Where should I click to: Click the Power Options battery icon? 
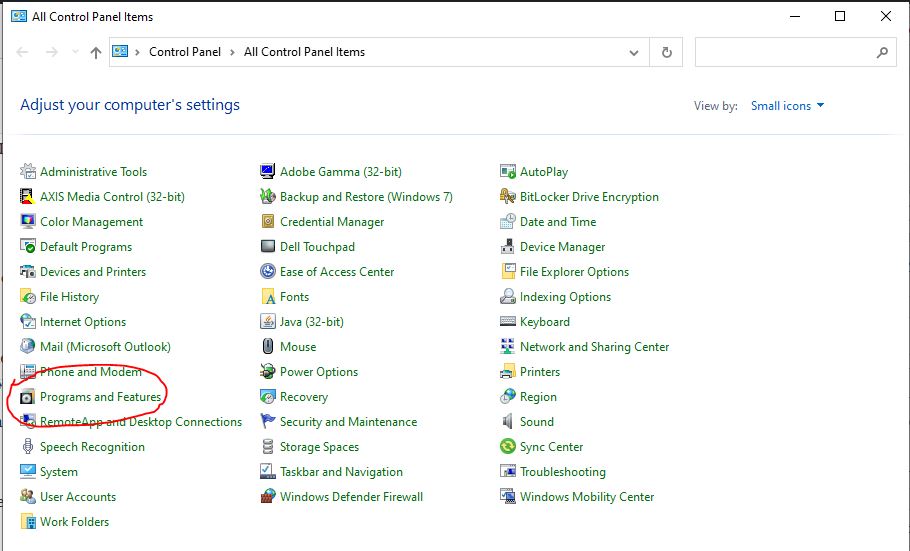coord(268,371)
